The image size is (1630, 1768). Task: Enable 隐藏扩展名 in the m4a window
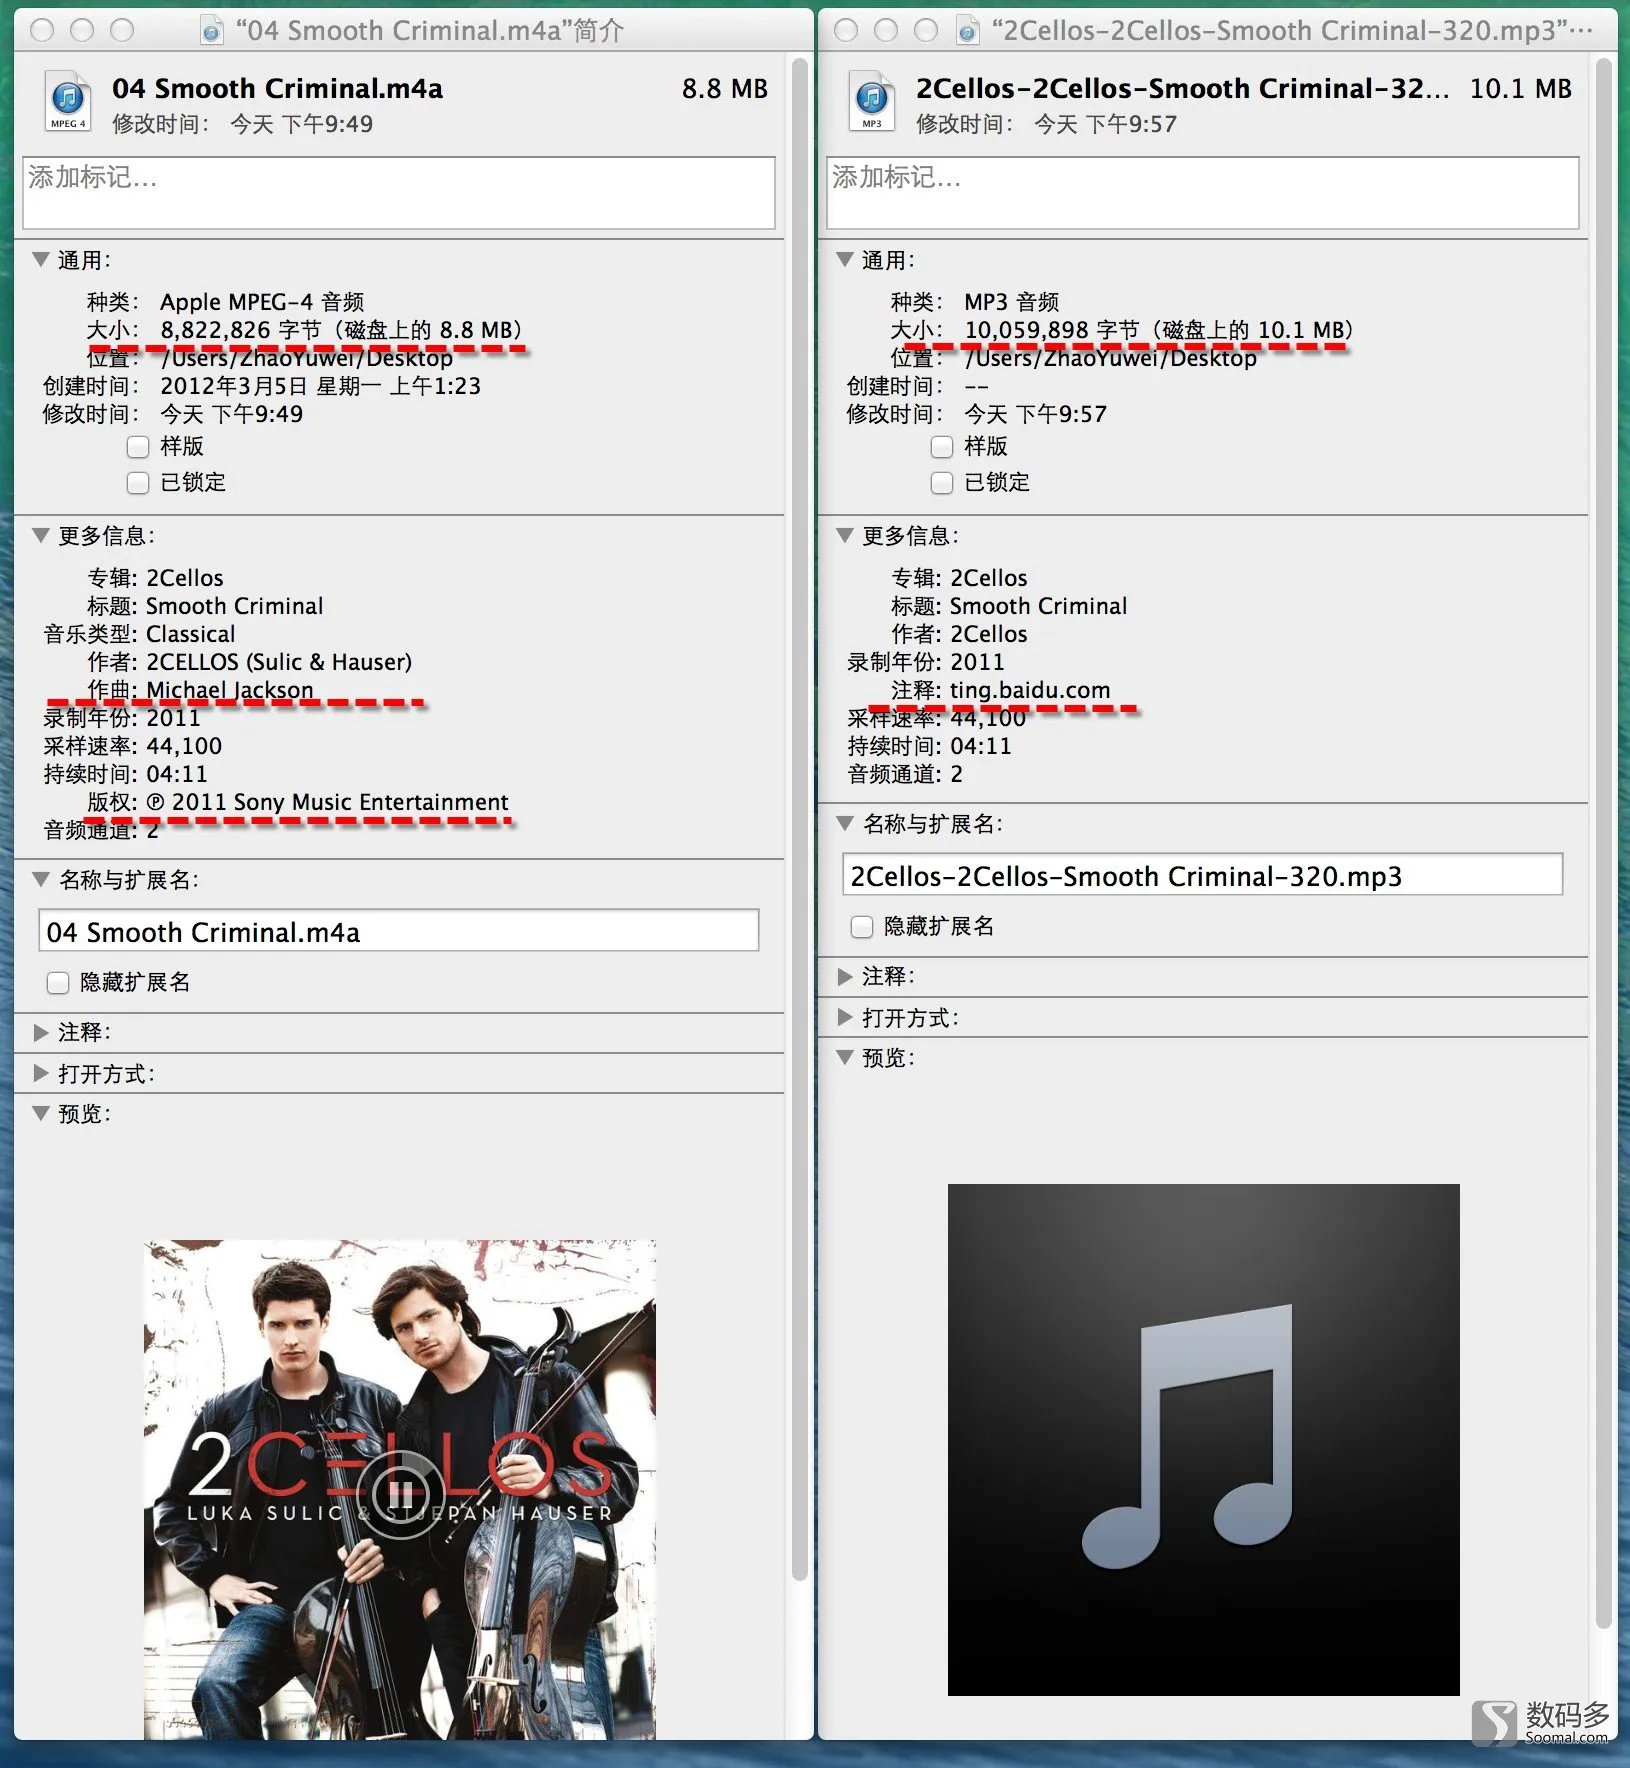[x=58, y=983]
